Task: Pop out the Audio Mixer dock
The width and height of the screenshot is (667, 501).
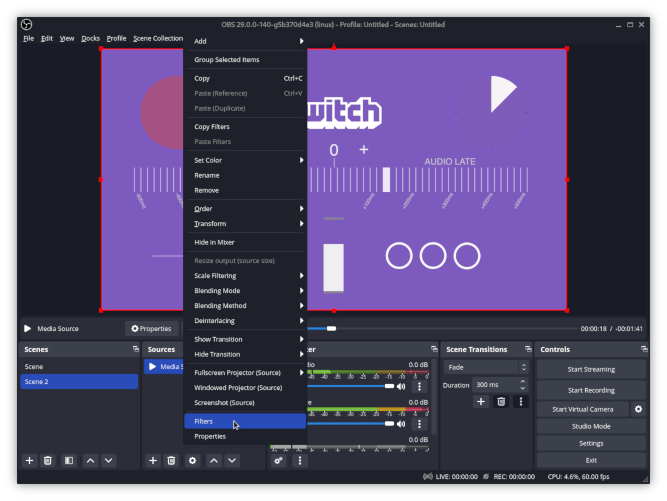Action: point(434,349)
